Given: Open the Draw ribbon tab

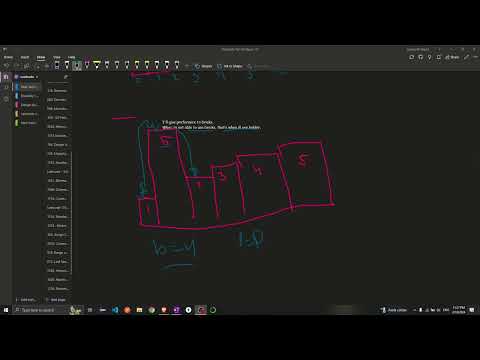Looking at the screenshot, I should pos(41,57).
